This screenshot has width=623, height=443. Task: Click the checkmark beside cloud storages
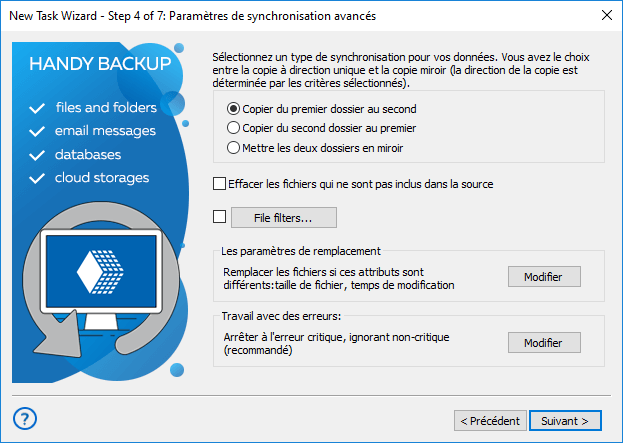tap(38, 178)
